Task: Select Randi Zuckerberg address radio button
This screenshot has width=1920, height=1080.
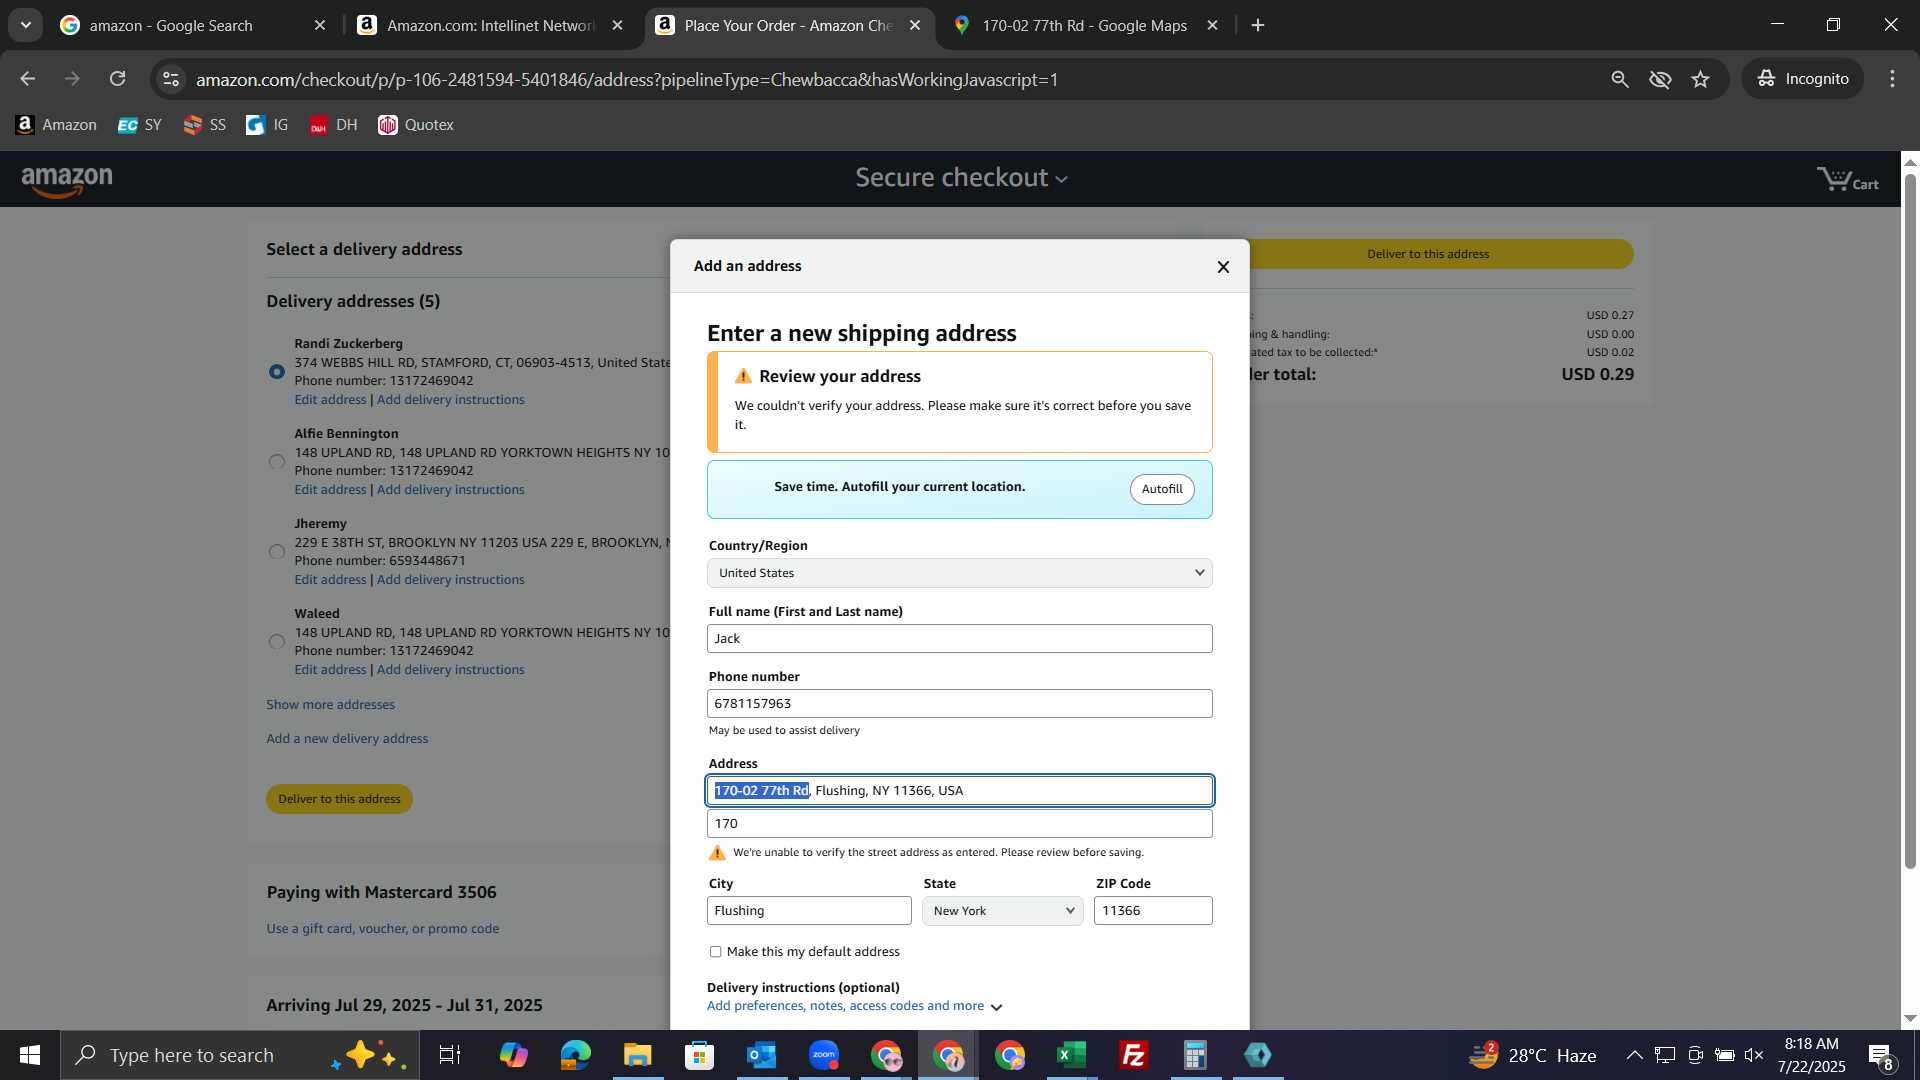Action: pyautogui.click(x=277, y=372)
